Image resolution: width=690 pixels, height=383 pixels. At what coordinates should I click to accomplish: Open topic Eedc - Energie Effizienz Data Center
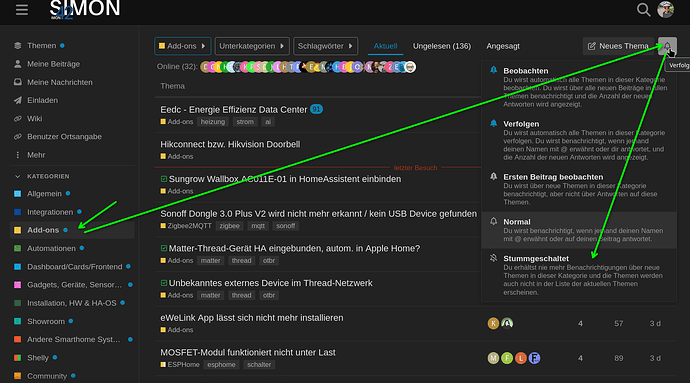click(x=233, y=110)
